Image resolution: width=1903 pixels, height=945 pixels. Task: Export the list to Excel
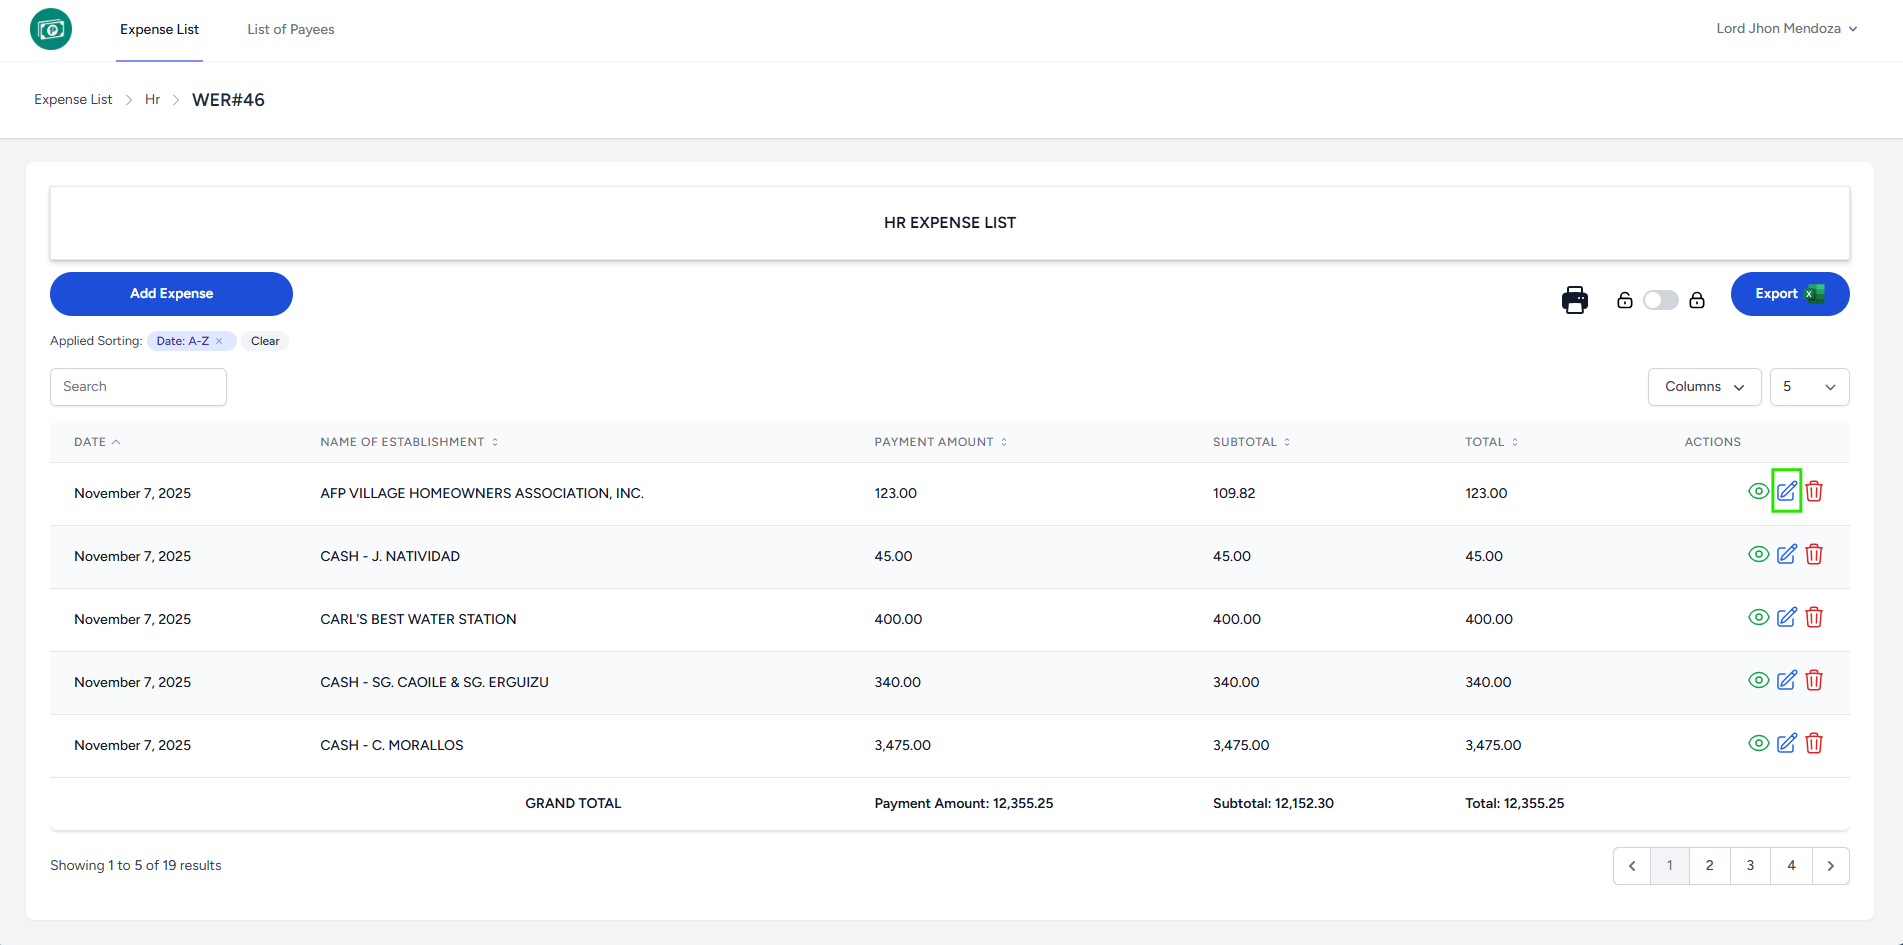click(1790, 294)
